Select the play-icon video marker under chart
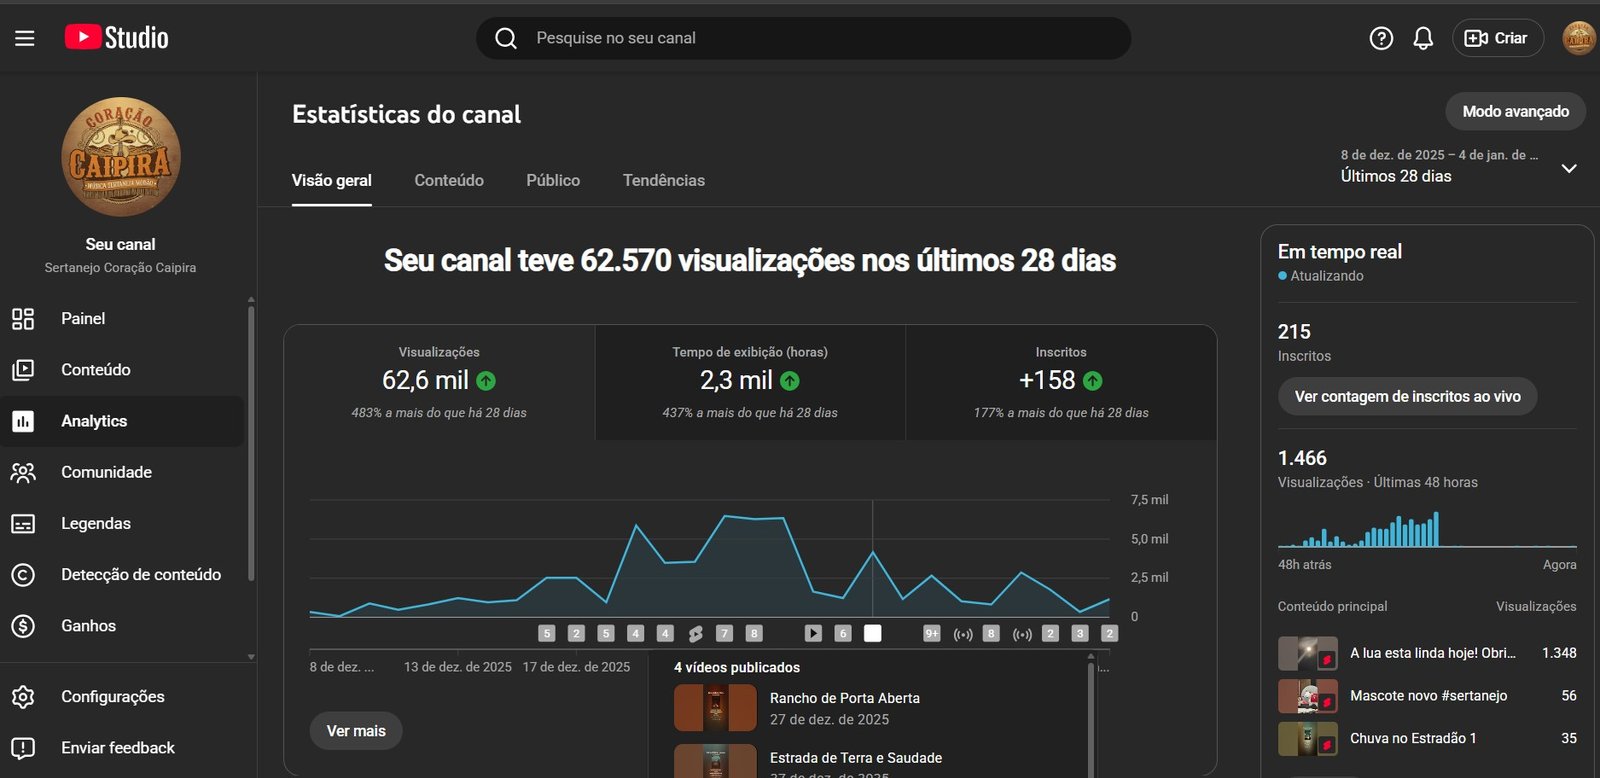This screenshot has width=1600, height=778. click(813, 633)
